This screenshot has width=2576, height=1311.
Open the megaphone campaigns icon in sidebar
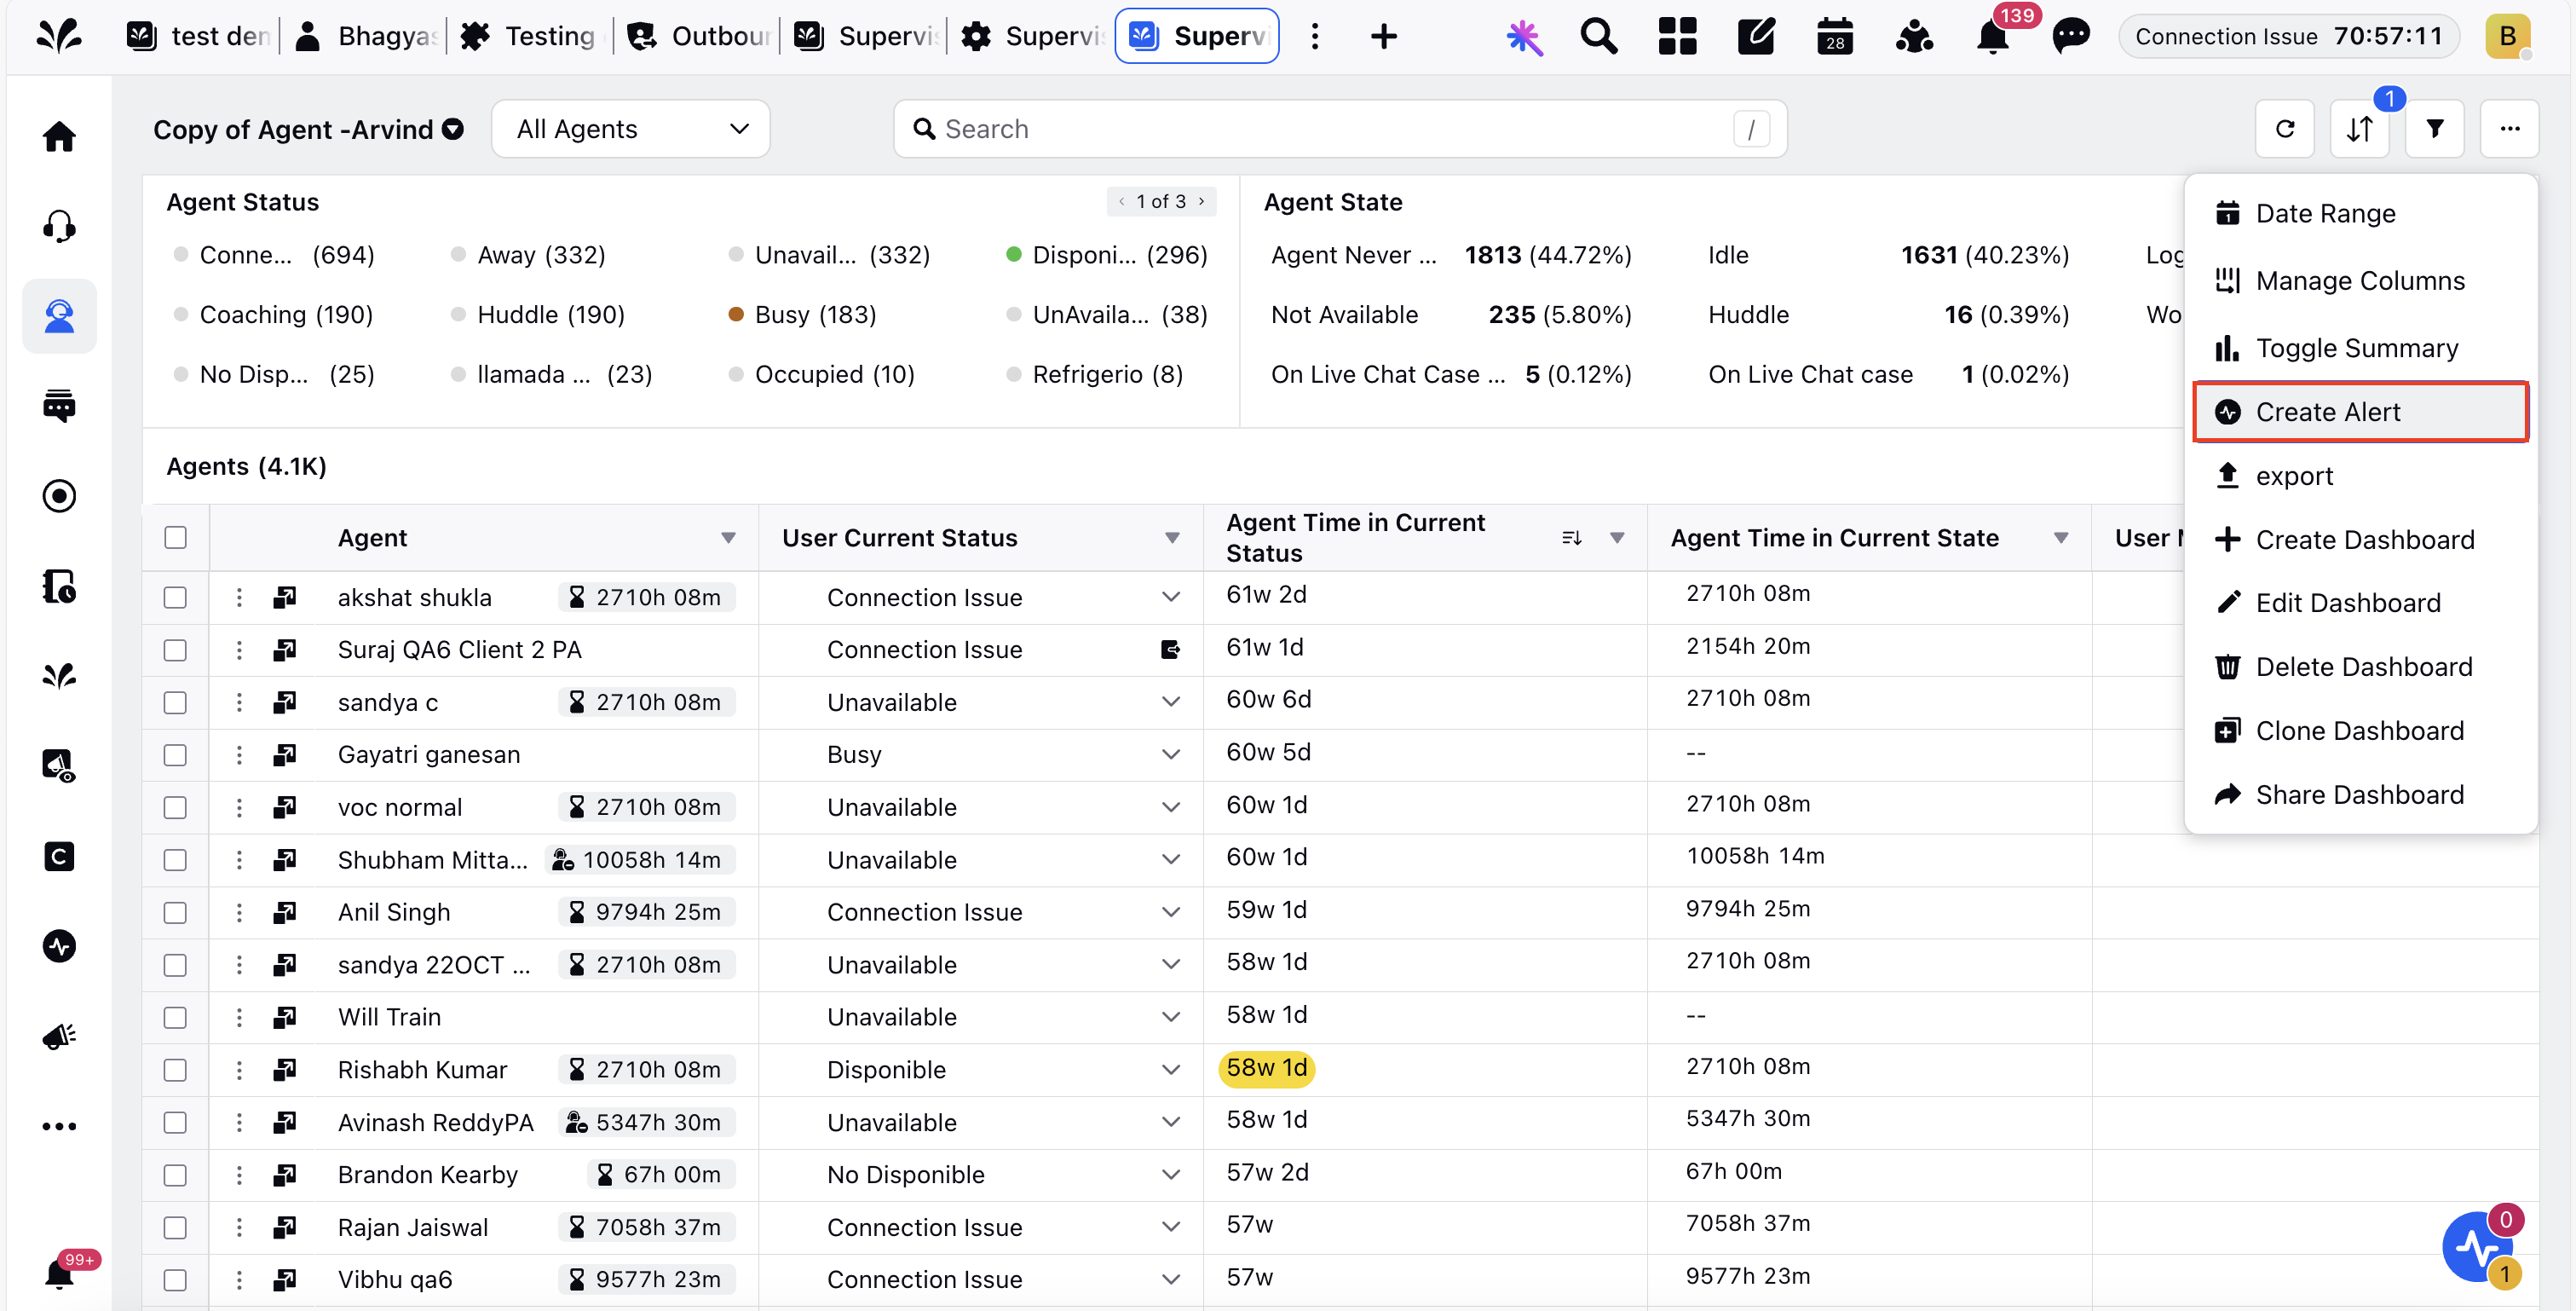(x=59, y=1036)
